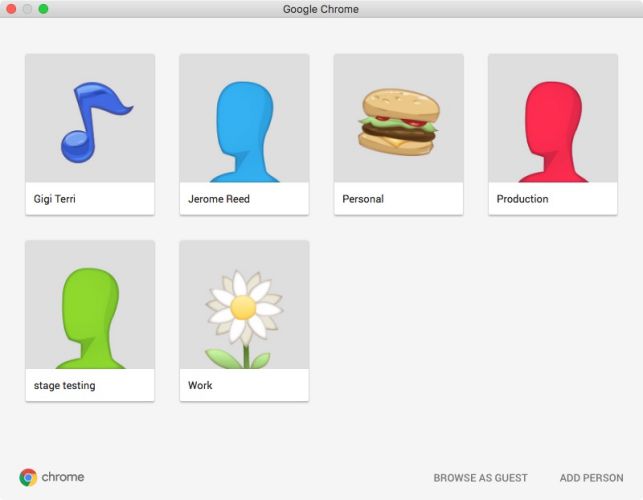Click the blue music note avatar

coord(97,122)
